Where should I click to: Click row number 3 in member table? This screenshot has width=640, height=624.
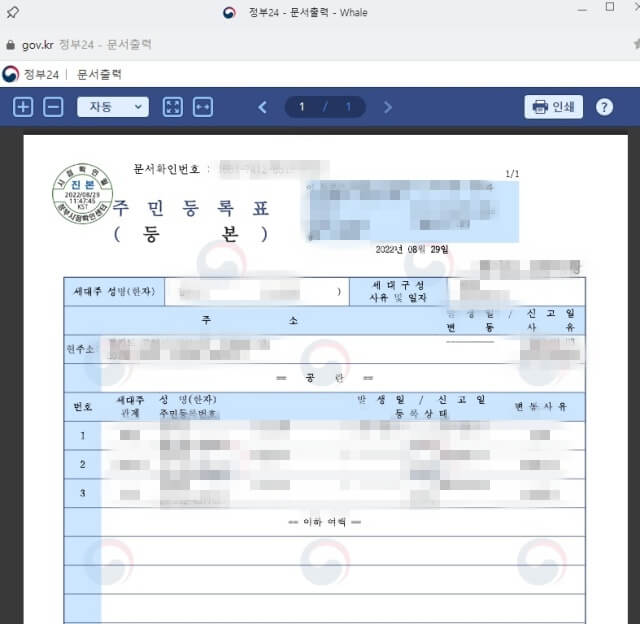pyautogui.click(x=82, y=493)
